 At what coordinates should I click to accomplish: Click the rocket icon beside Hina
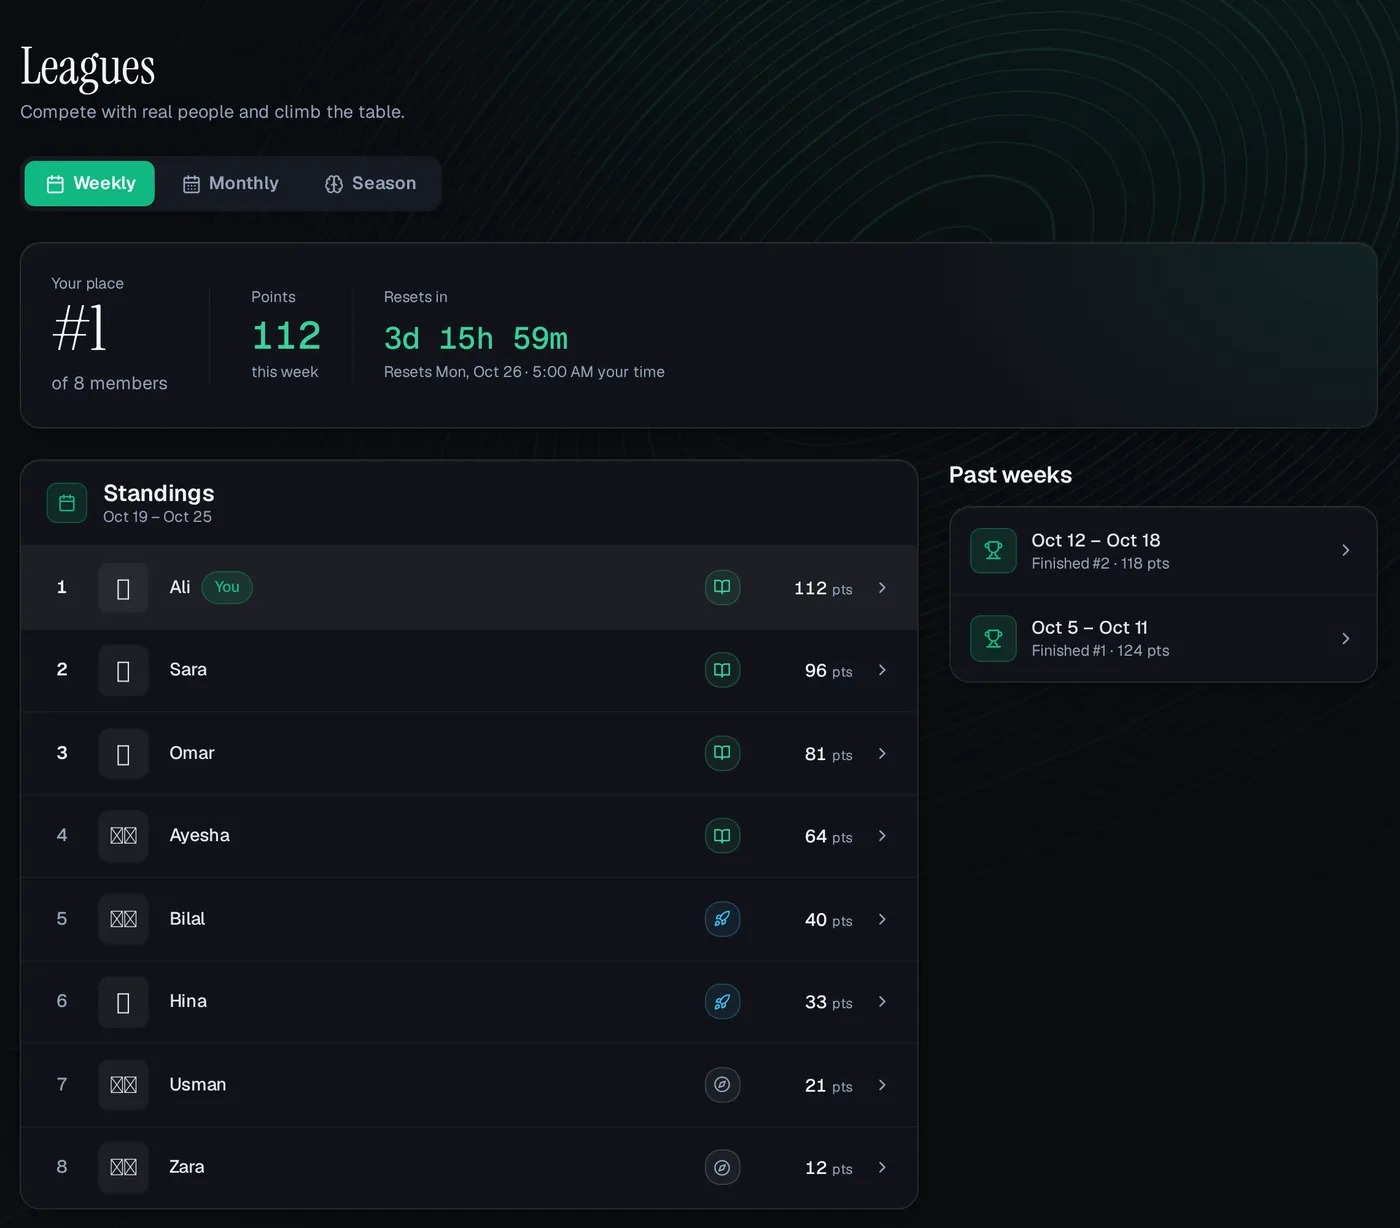pyautogui.click(x=722, y=1001)
